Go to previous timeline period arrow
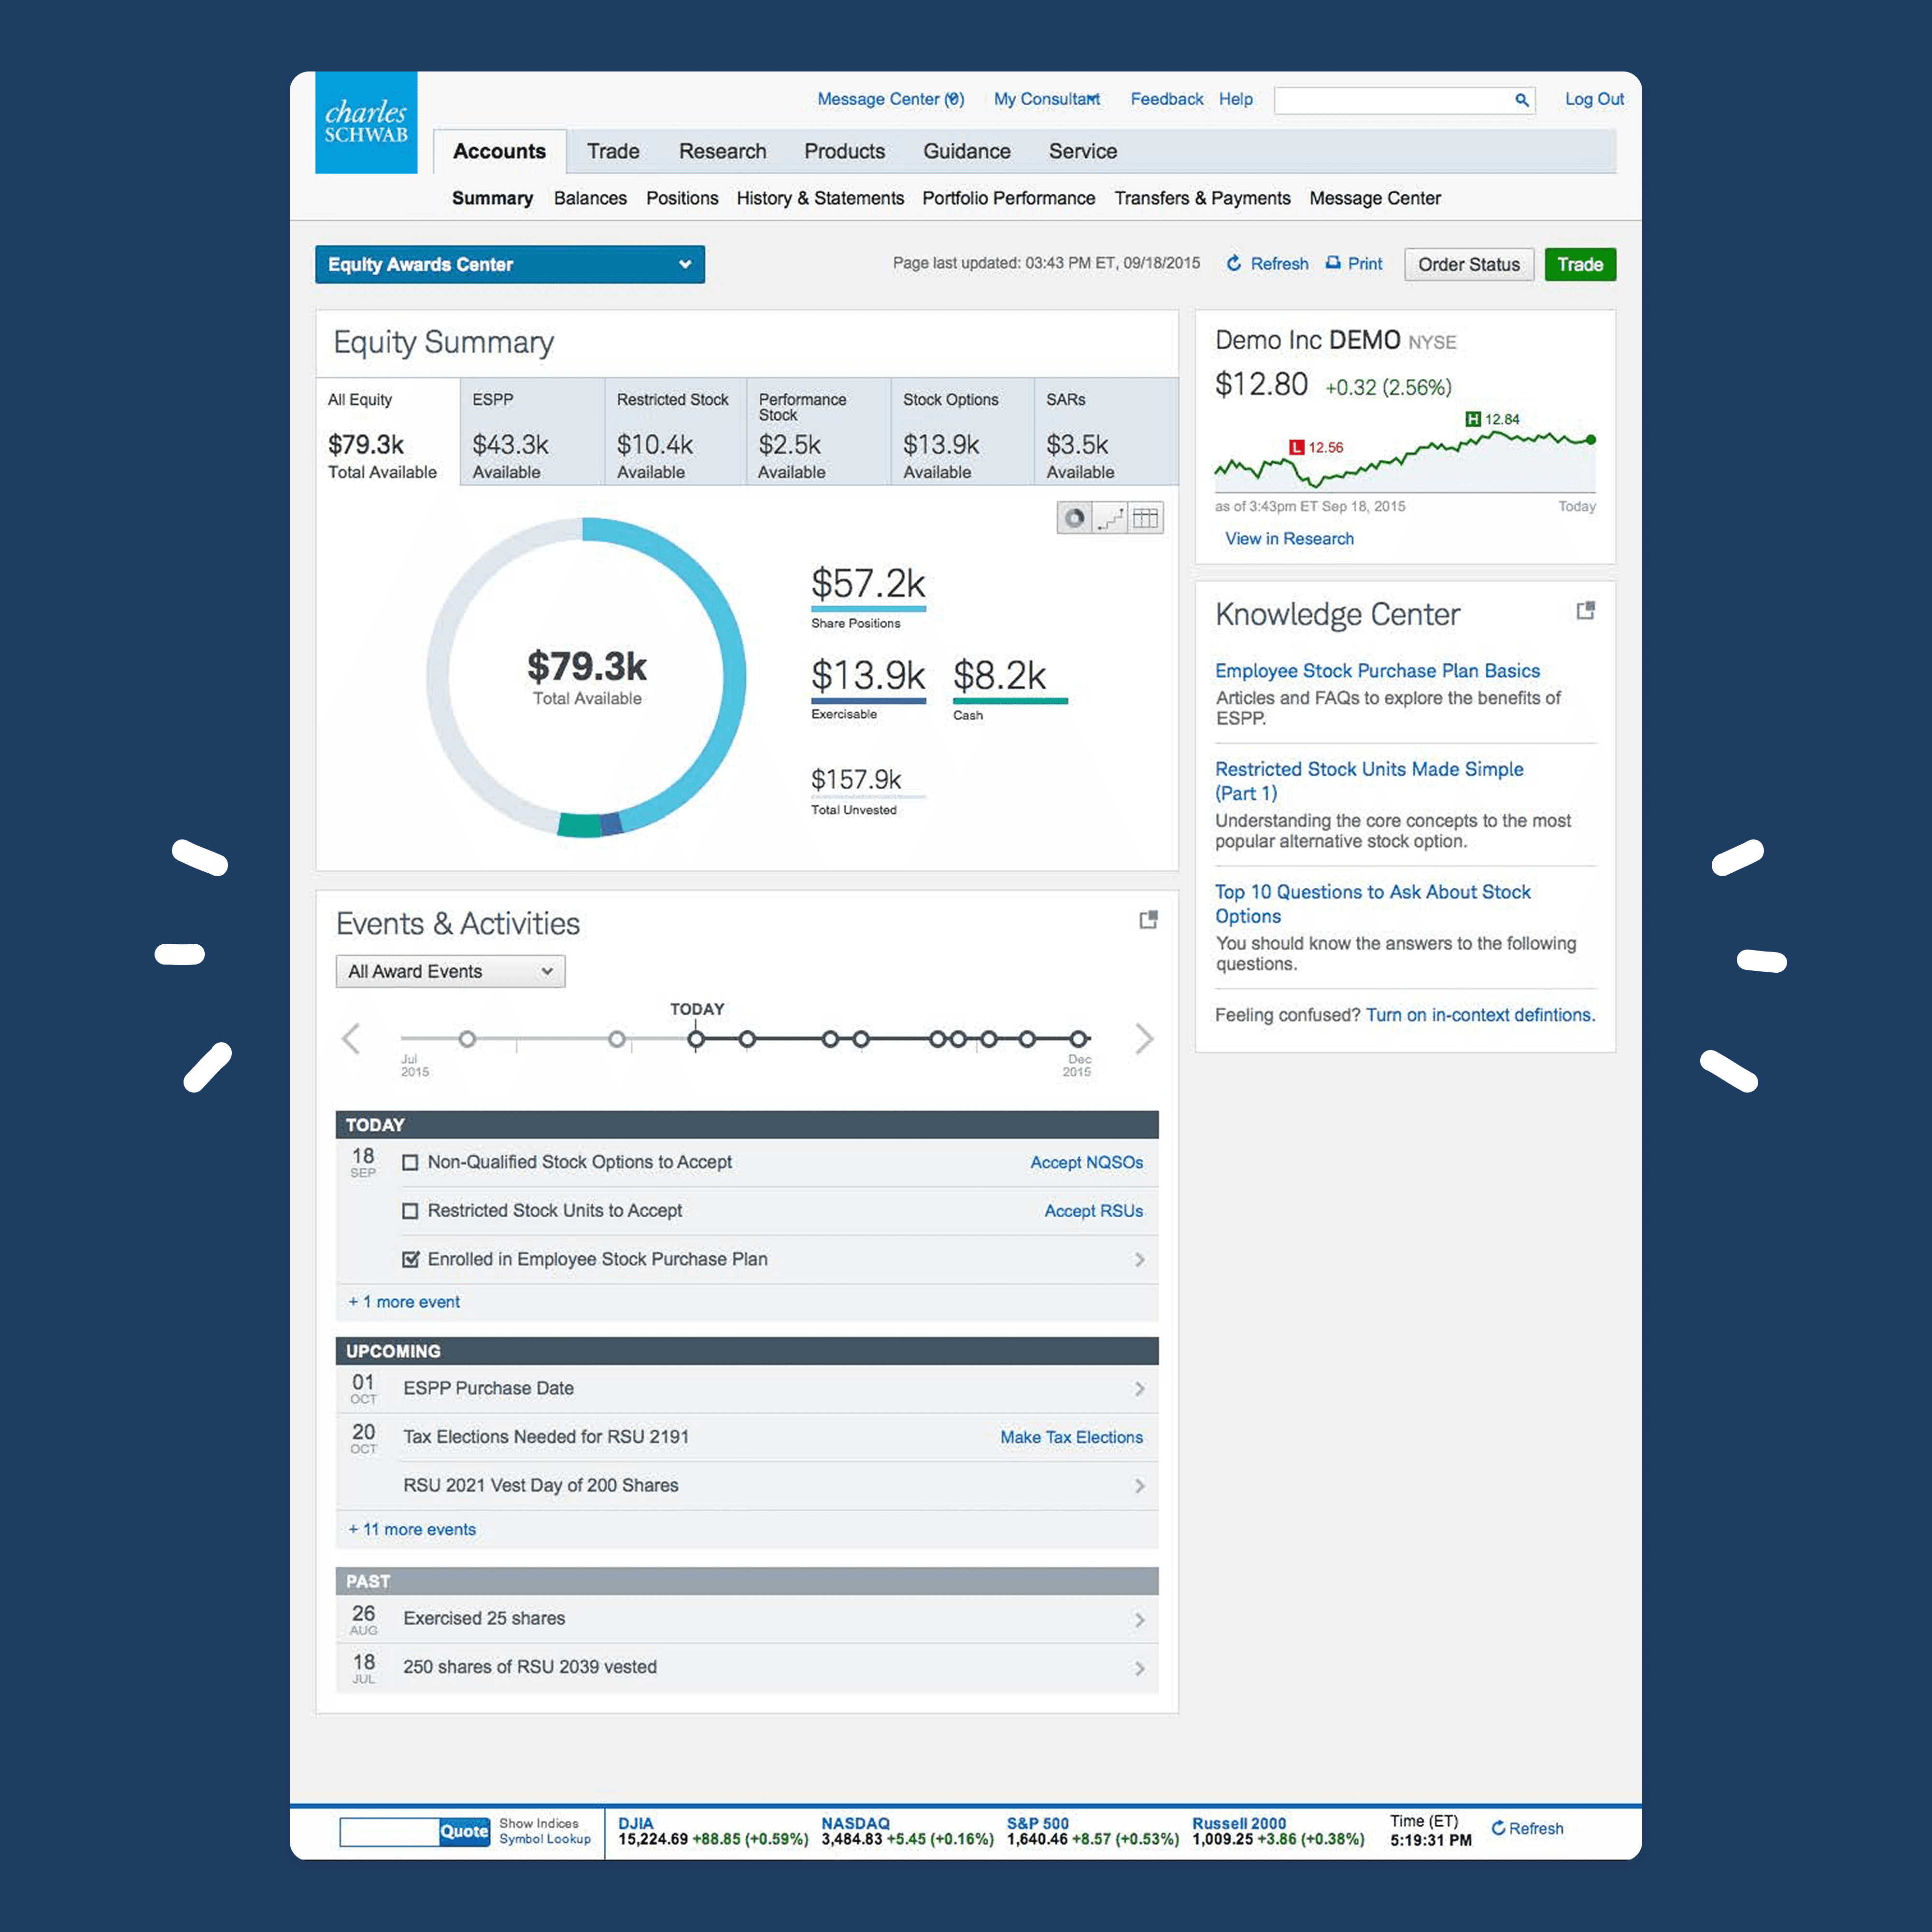The height and width of the screenshot is (1932, 1932). tap(351, 1039)
